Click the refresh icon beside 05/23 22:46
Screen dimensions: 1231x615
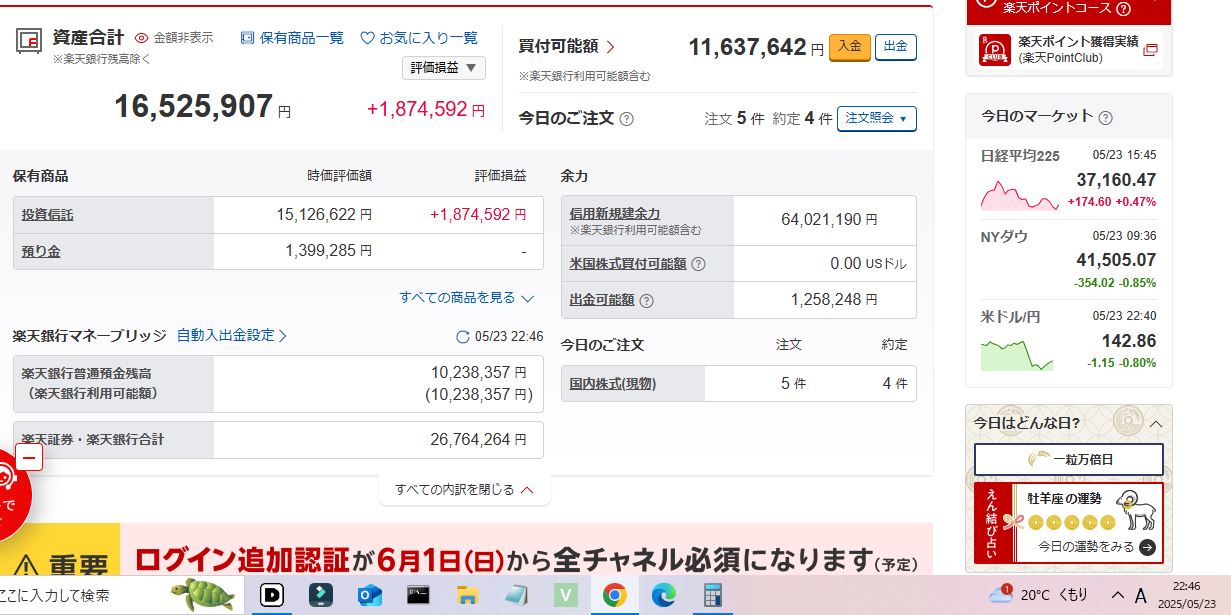[x=462, y=337]
